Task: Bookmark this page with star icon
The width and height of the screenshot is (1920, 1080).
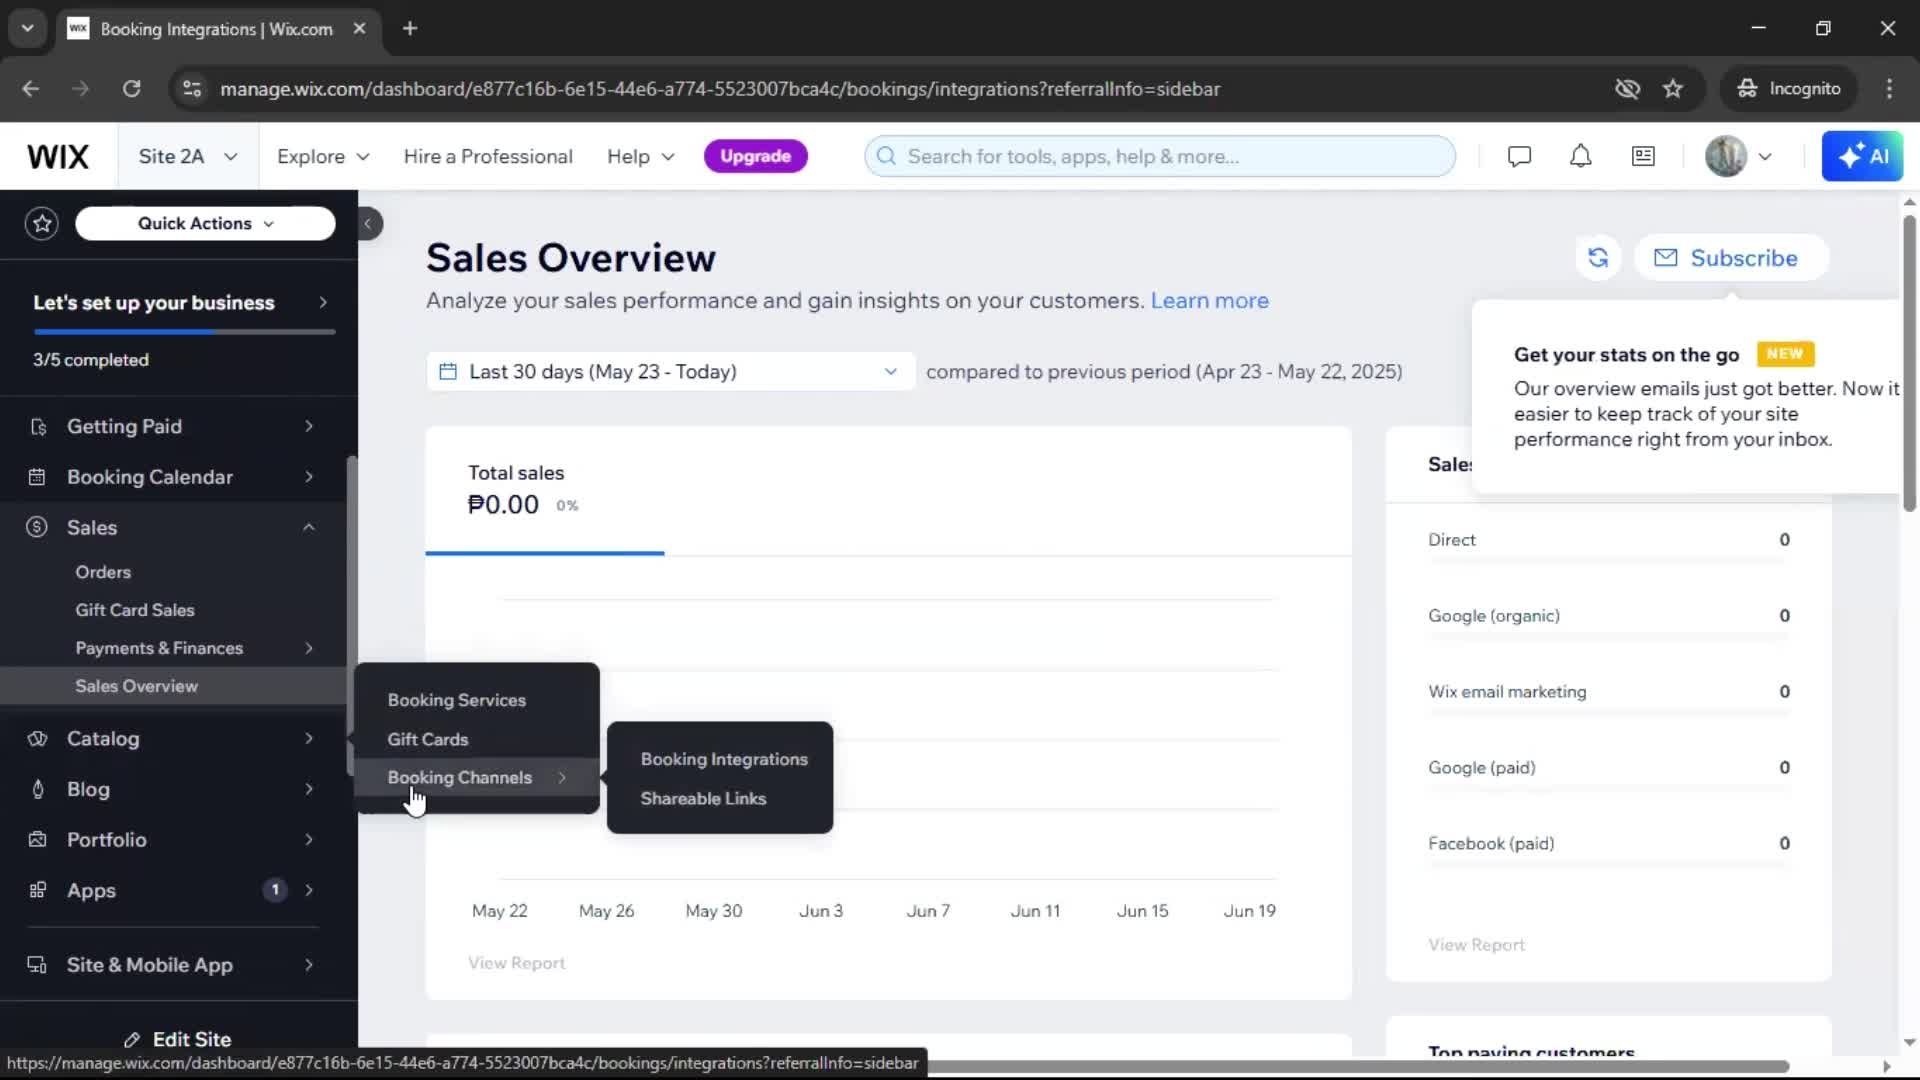Action: pos(1673,89)
